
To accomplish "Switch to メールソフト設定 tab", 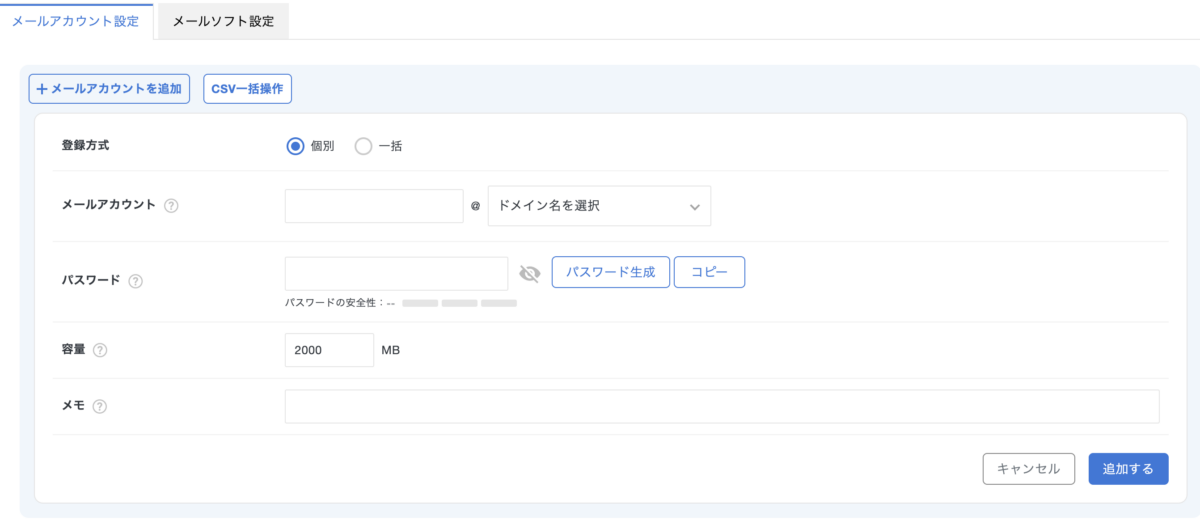I will pyautogui.click(x=223, y=21).
